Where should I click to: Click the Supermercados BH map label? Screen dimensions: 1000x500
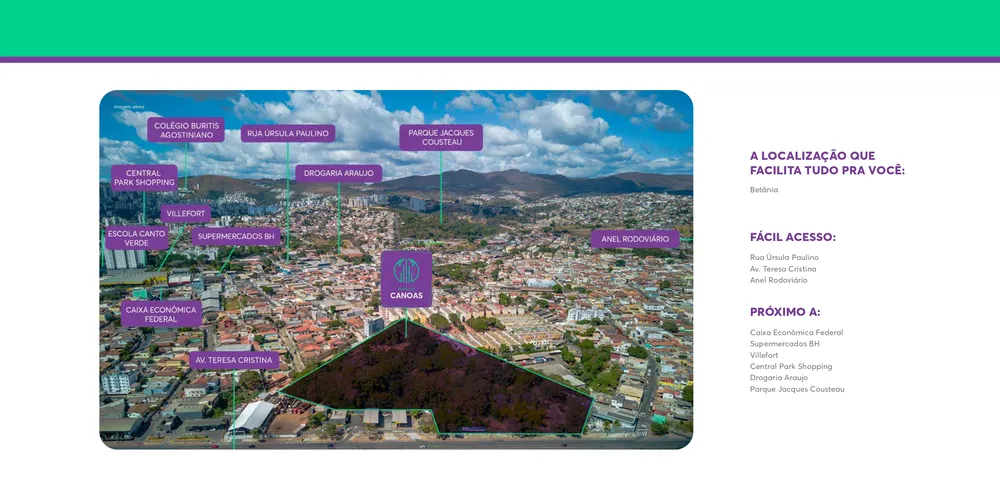tap(236, 237)
